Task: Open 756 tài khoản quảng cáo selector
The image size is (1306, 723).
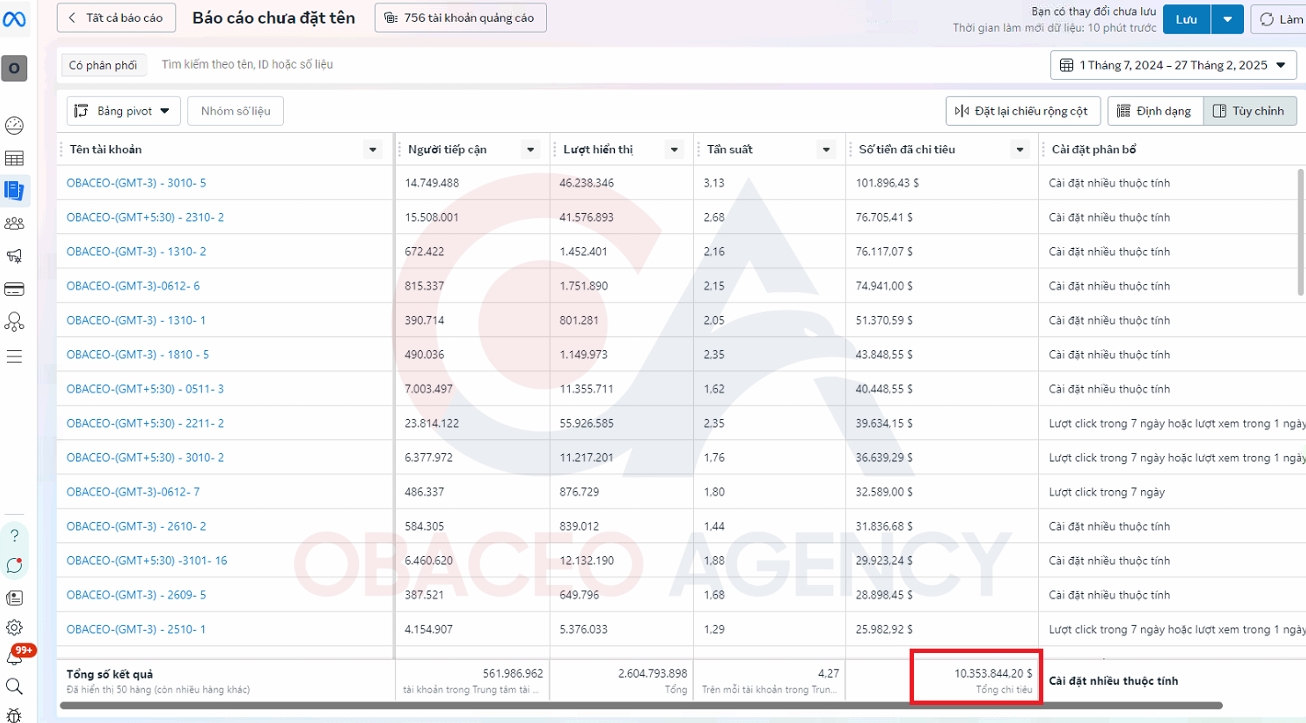Action: [461, 18]
